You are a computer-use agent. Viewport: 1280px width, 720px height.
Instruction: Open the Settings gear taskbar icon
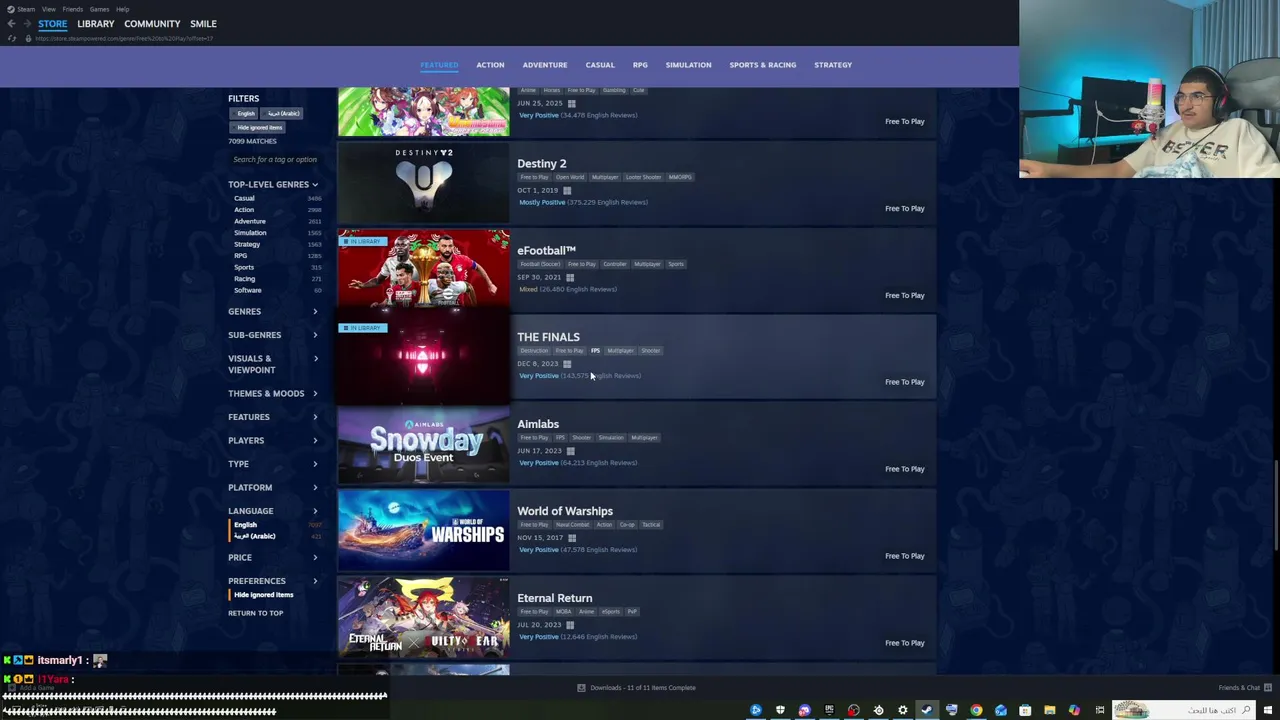click(x=902, y=710)
